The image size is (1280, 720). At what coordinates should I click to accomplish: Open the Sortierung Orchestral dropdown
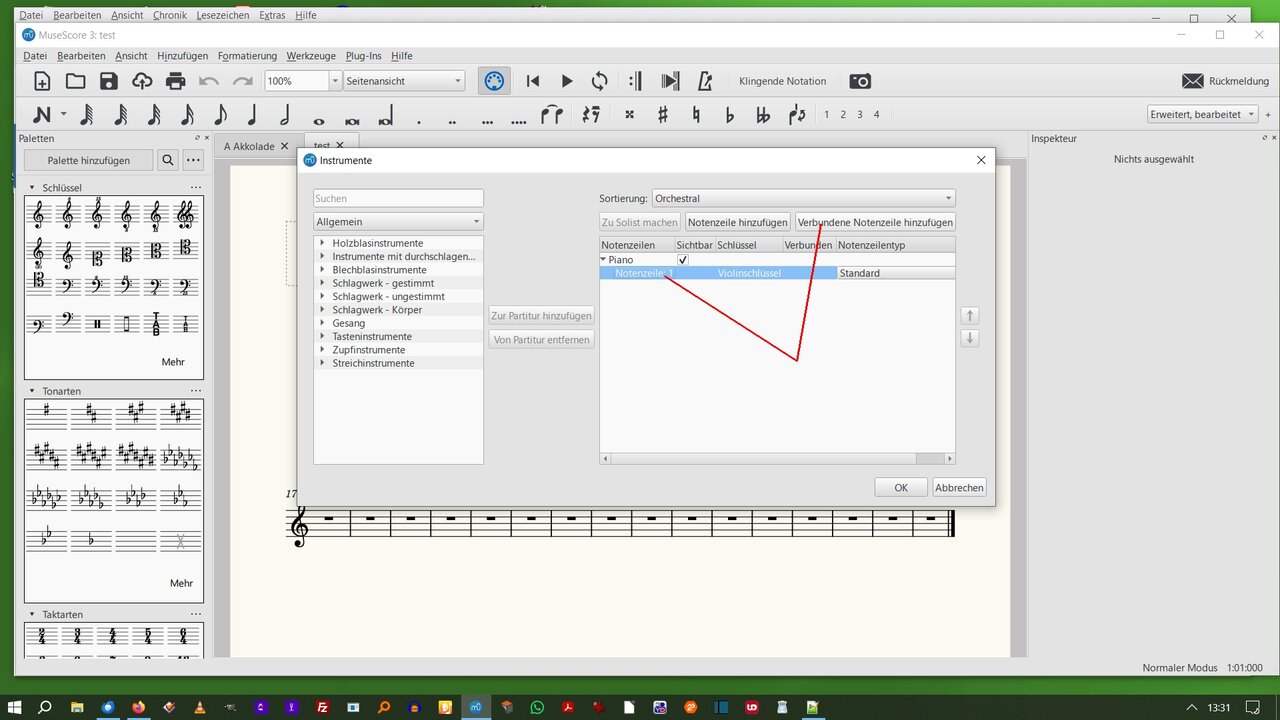pyautogui.click(x=803, y=198)
